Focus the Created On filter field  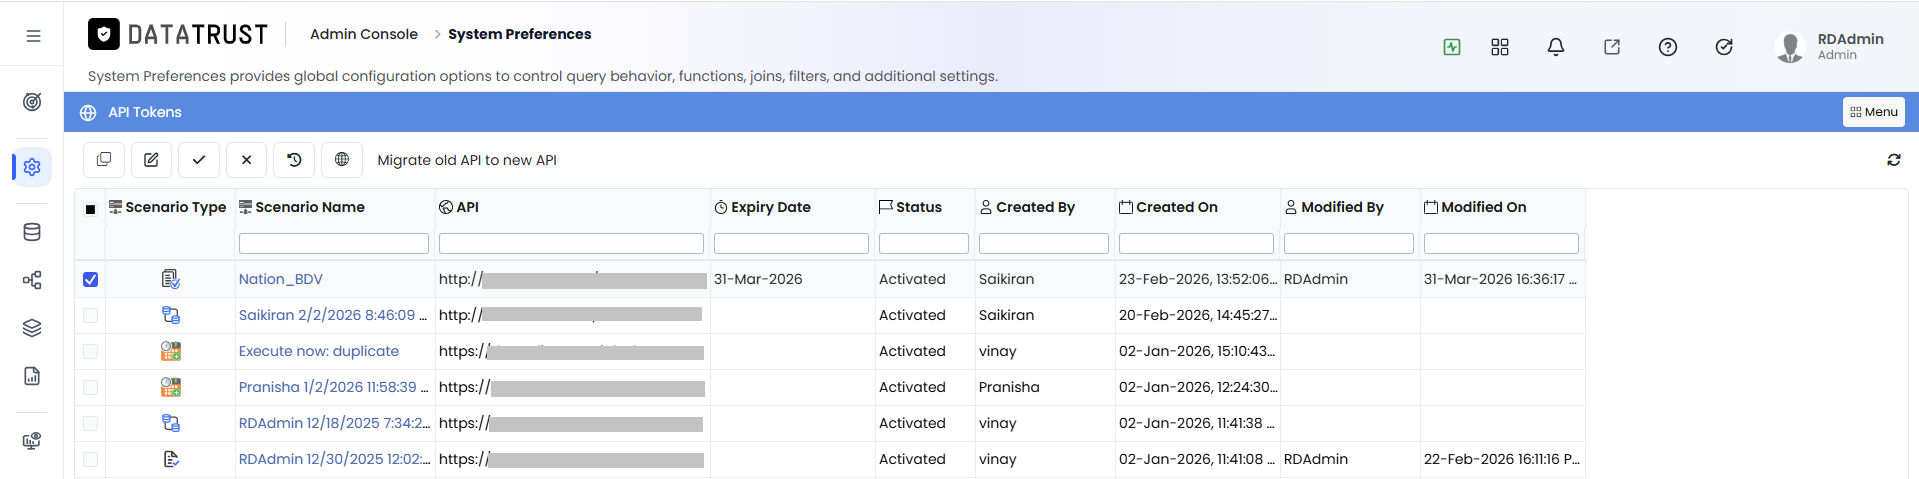(x=1196, y=243)
